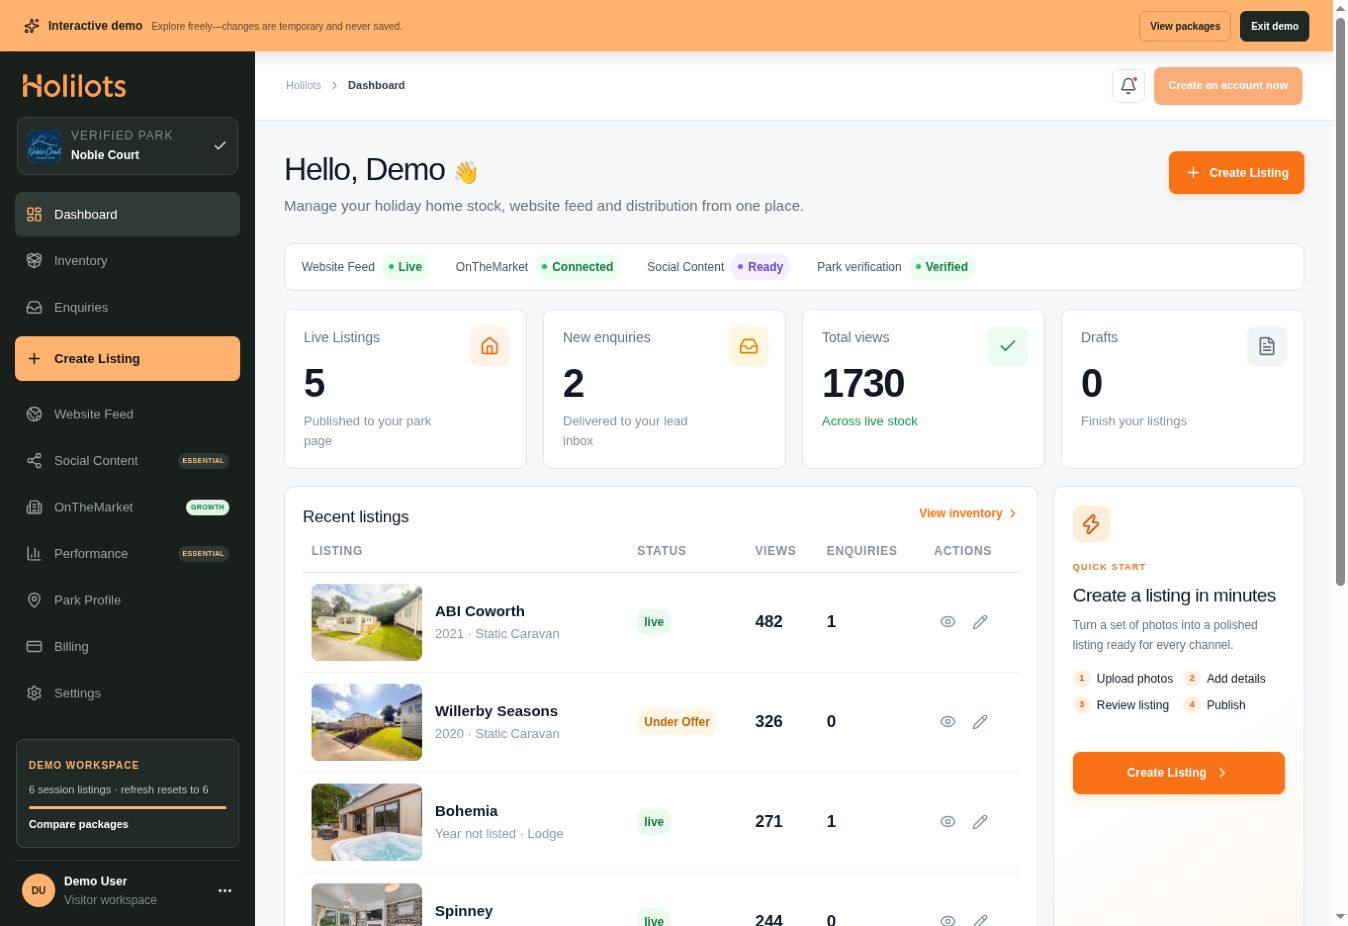
Task: Click the Upload photos step
Action: pos(1124,679)
